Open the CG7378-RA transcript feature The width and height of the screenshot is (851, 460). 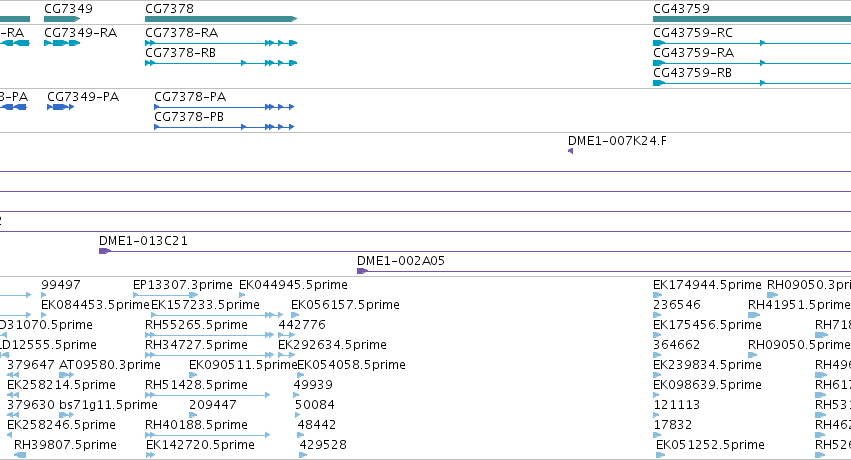point(221,43)
